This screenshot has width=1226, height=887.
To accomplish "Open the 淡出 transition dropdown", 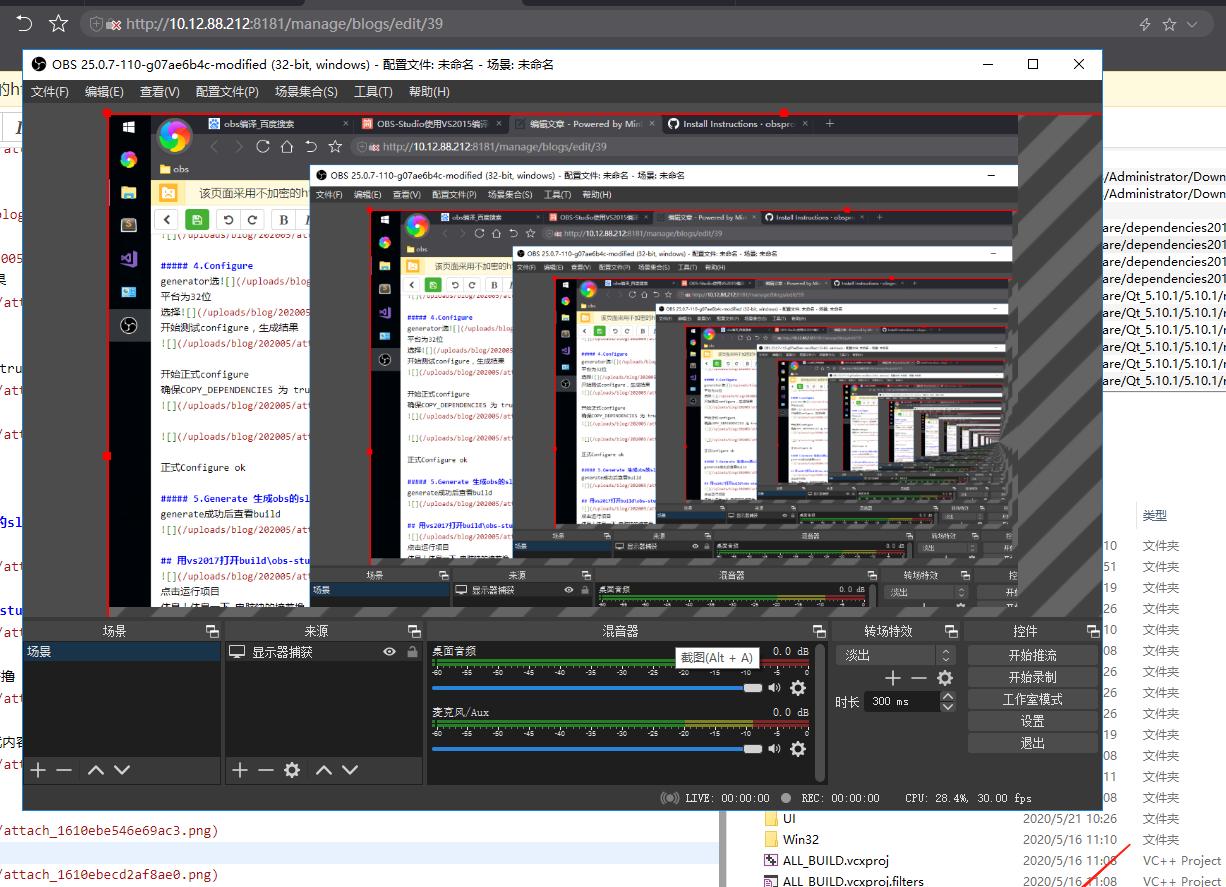I will click(896, 655).
